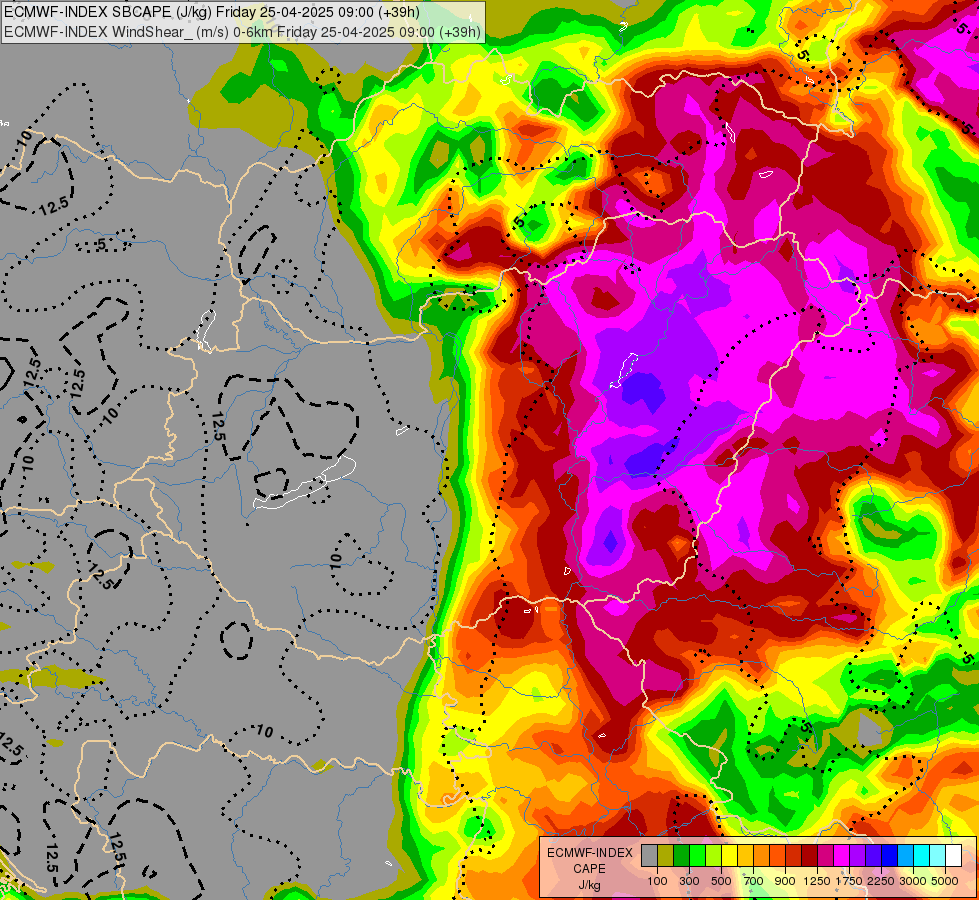
Task: Click the 700 value on the legend
Action: [x=754, y=881]
